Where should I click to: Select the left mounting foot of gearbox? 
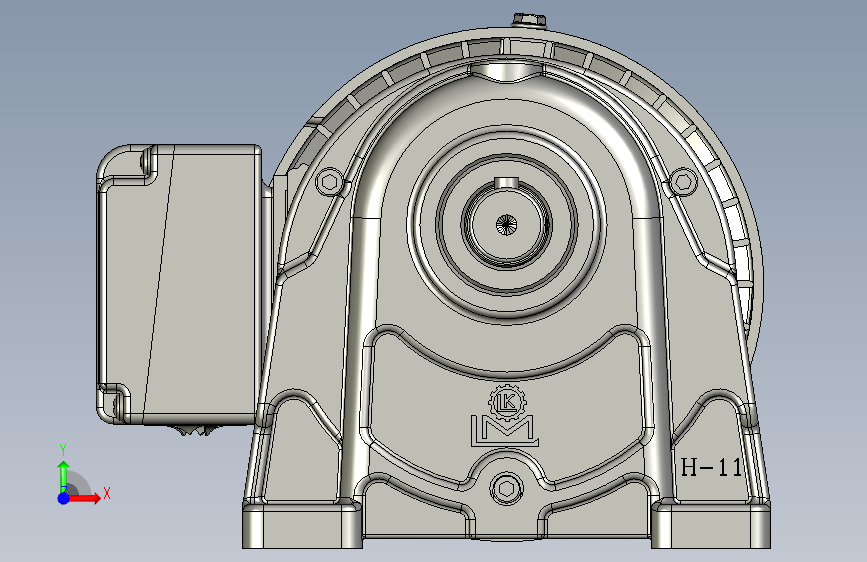point(302,524)
